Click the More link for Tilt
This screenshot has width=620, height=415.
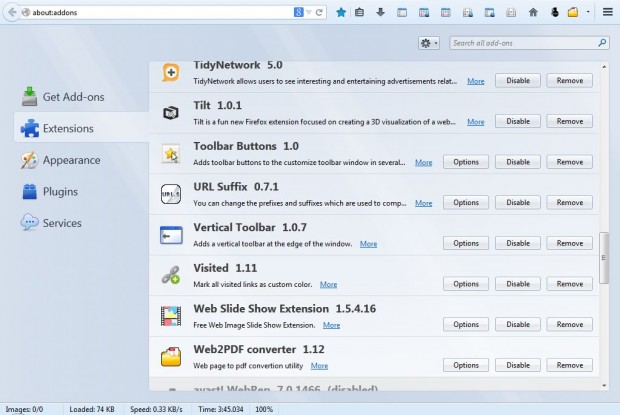[x=476, y=122]
